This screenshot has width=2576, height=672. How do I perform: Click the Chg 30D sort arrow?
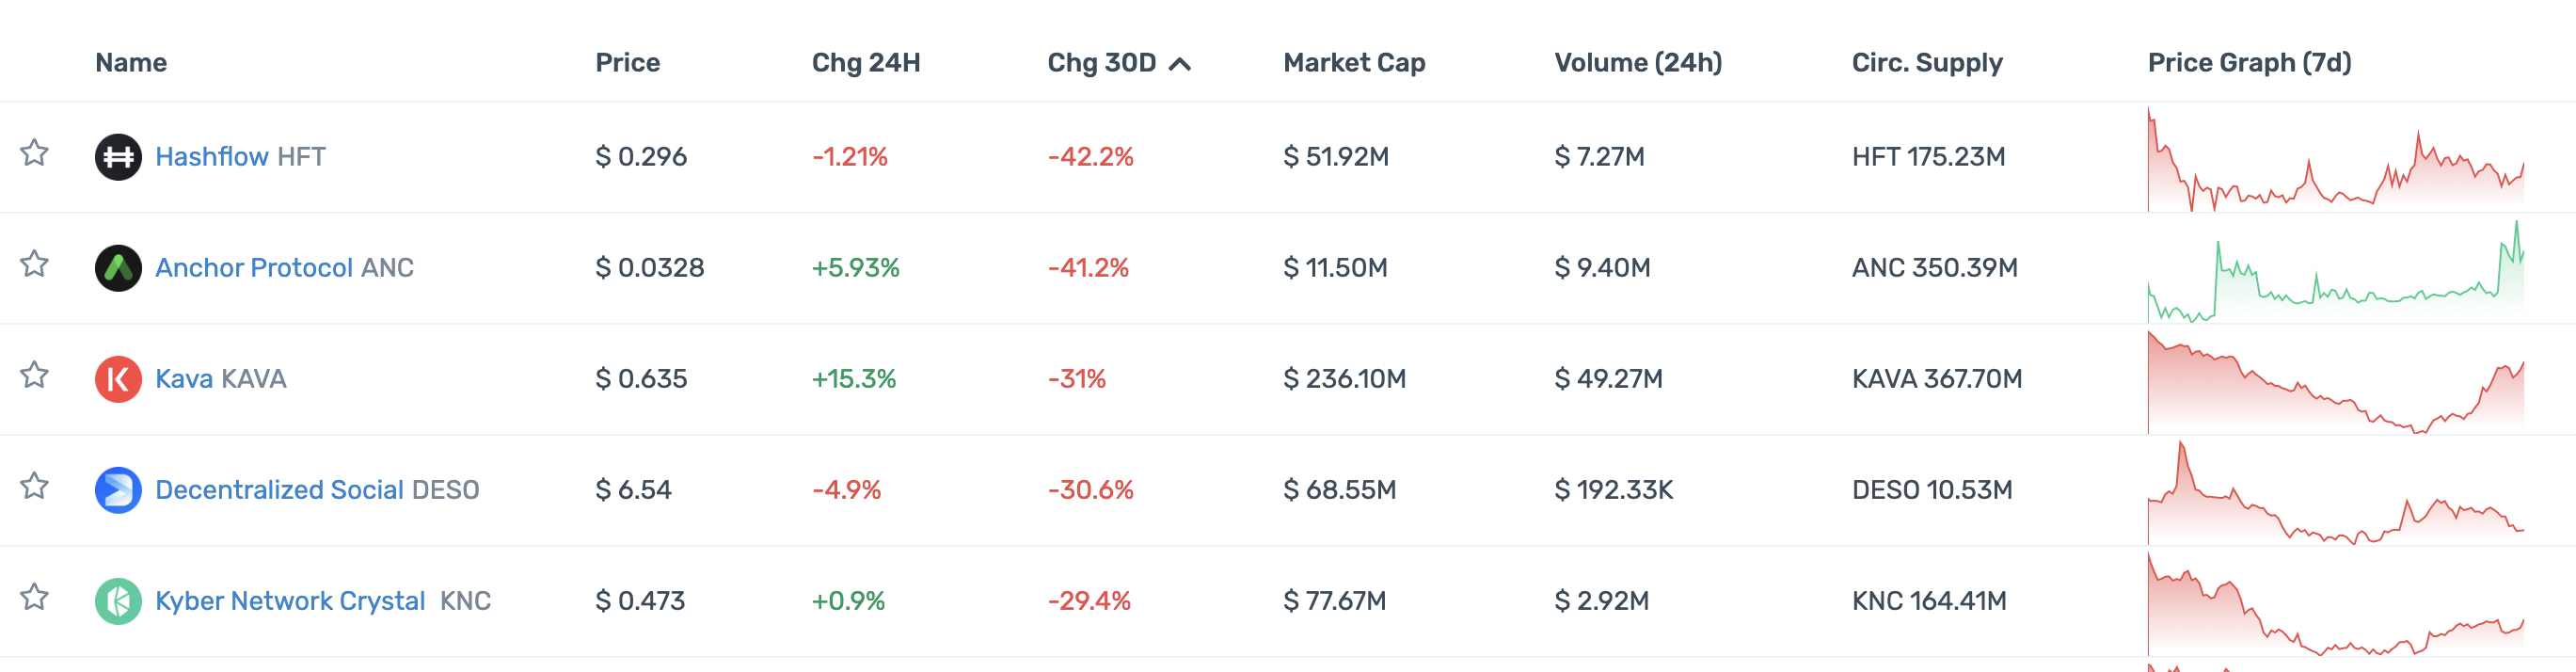pos(1180,64)
